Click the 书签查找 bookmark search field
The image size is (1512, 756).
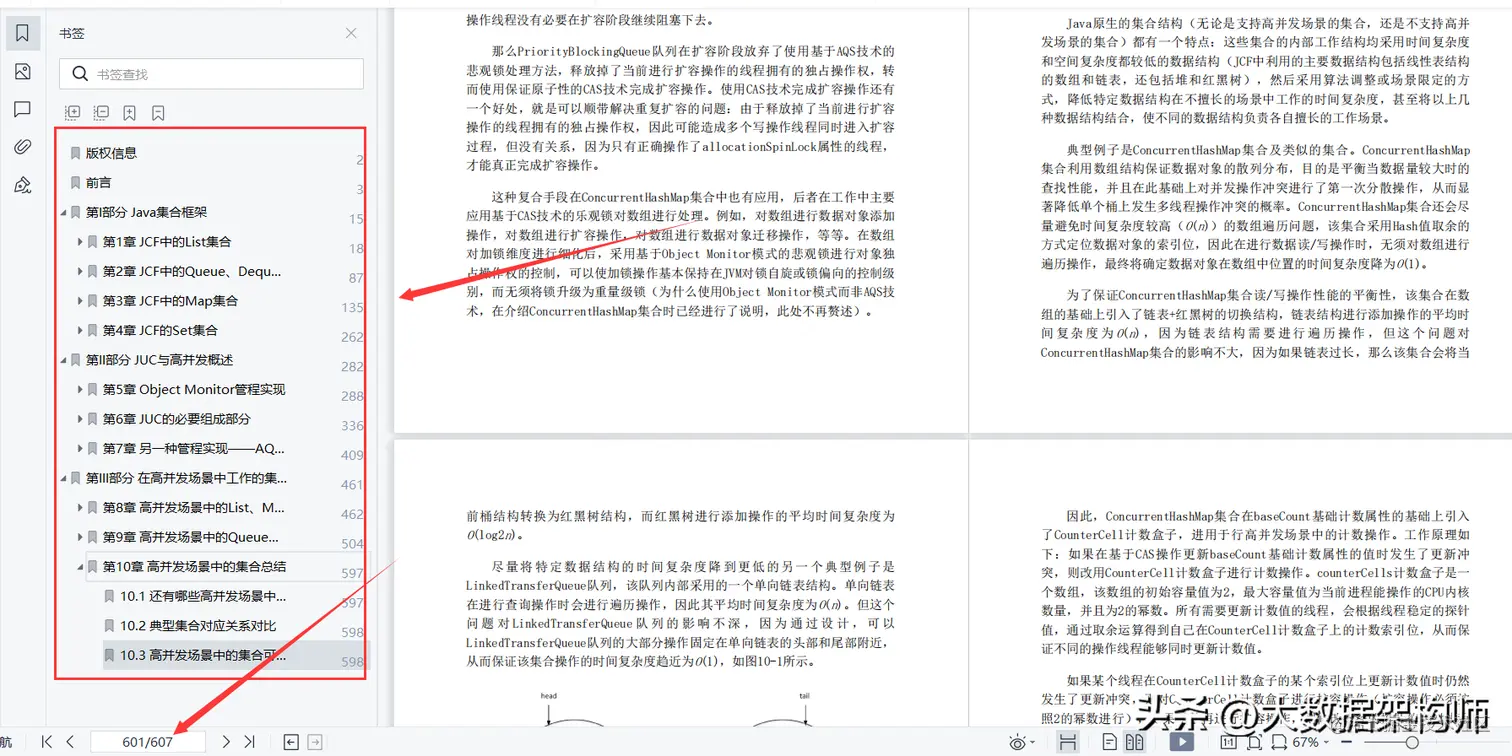[211, 74]
